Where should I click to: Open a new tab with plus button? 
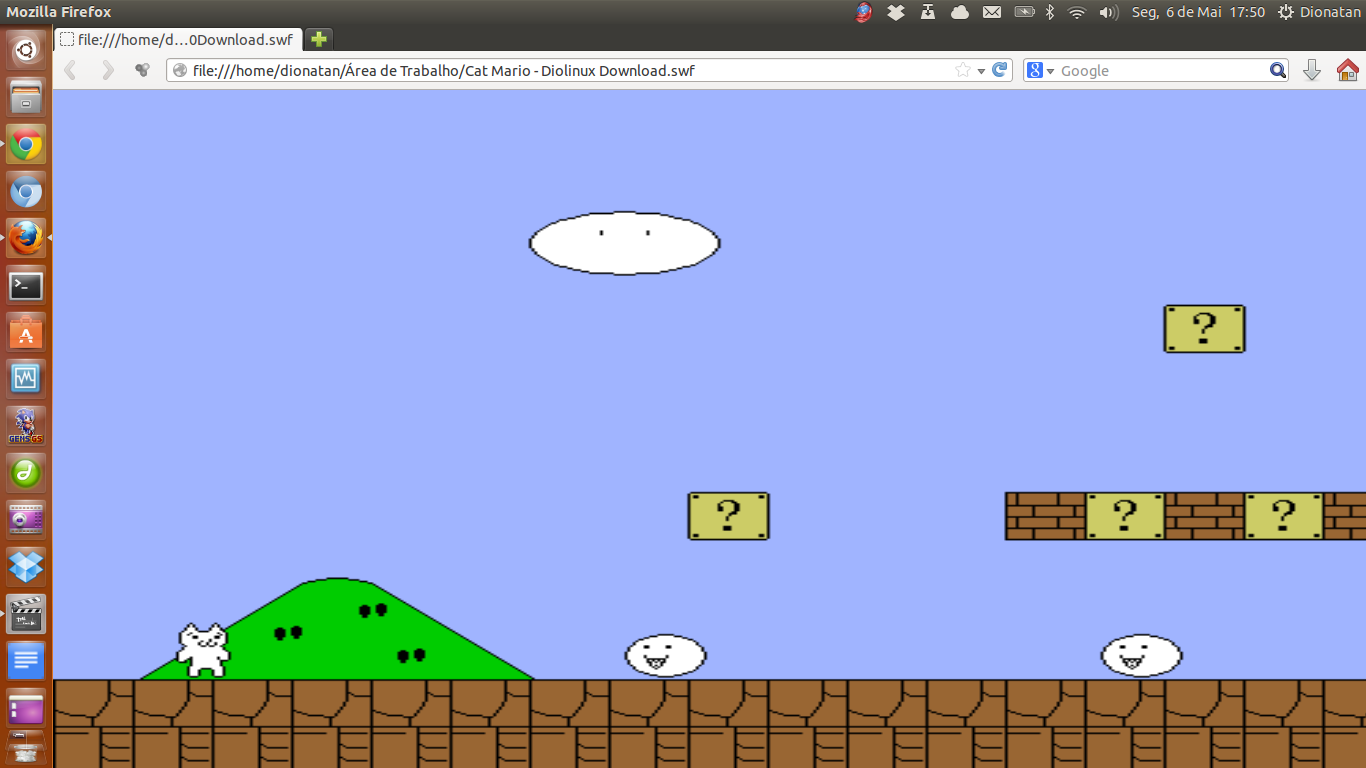[318, 40]
